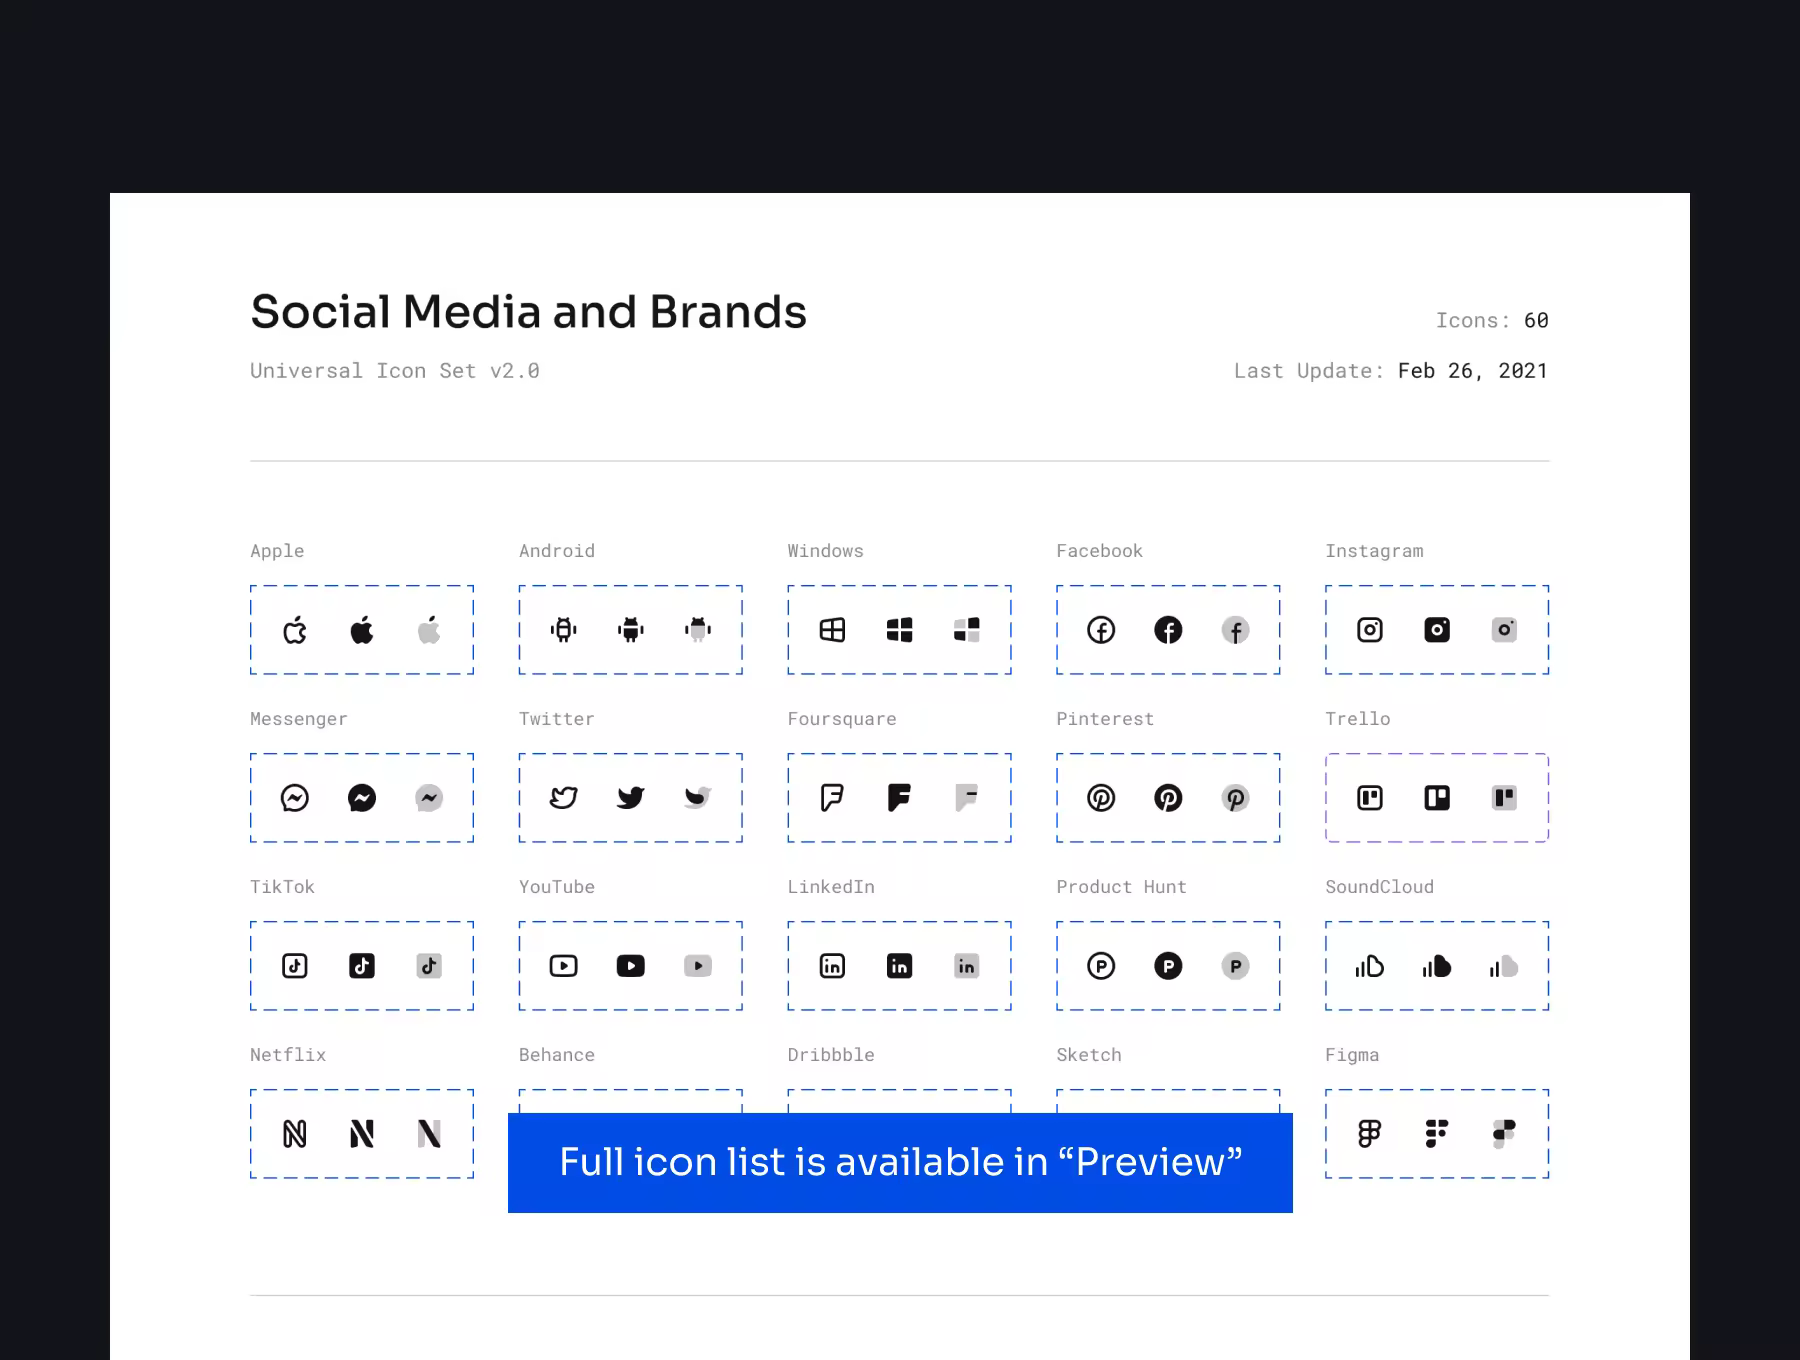The height and width of the screenshot is (1360, 1800).
Task: Click the outlined Apple logo icon
Action: (295, 630)
